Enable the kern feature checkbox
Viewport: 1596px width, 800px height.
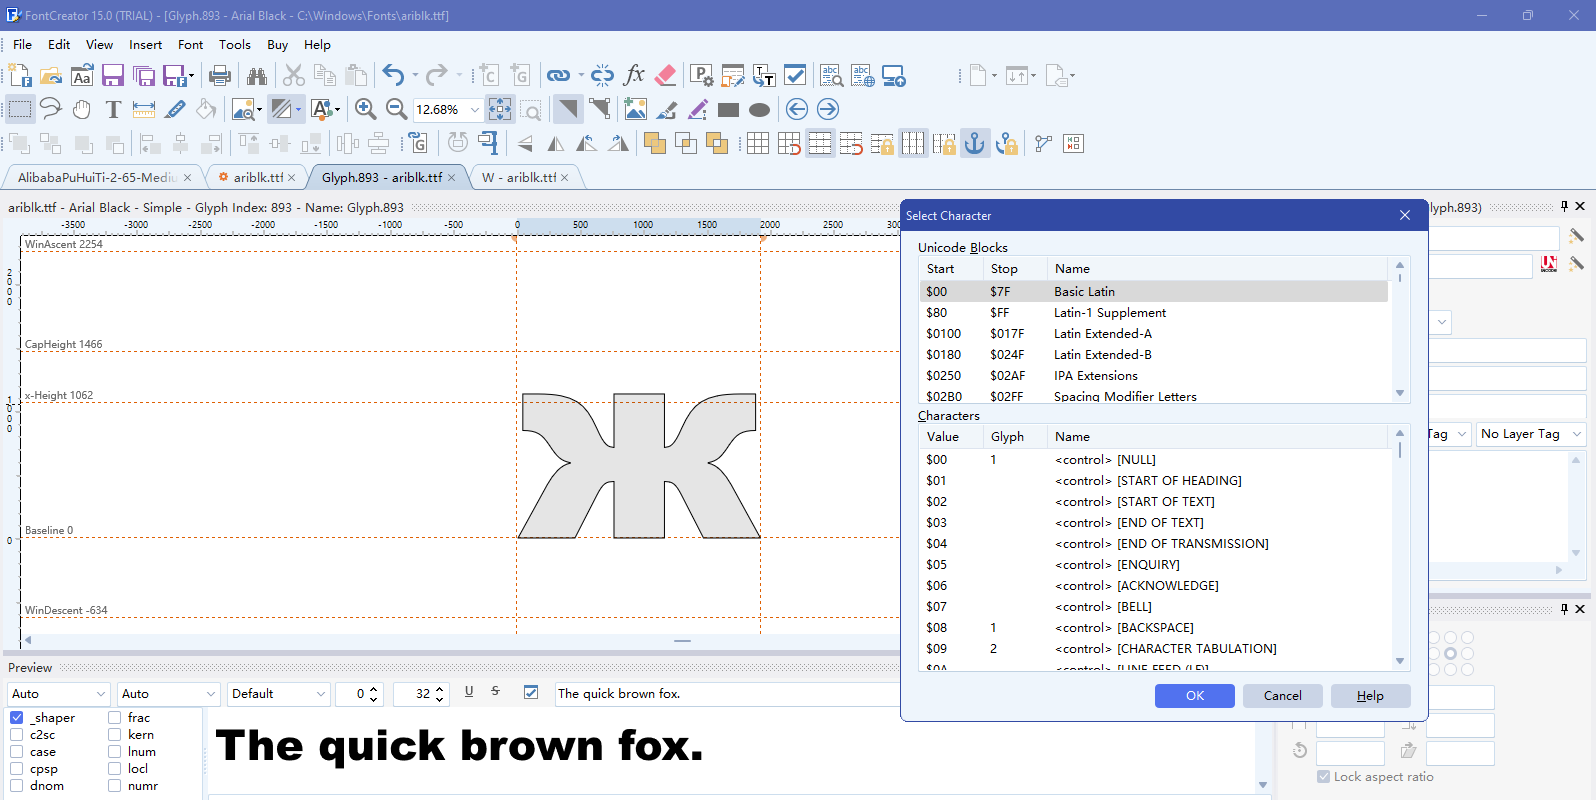(x=115, y=735)
